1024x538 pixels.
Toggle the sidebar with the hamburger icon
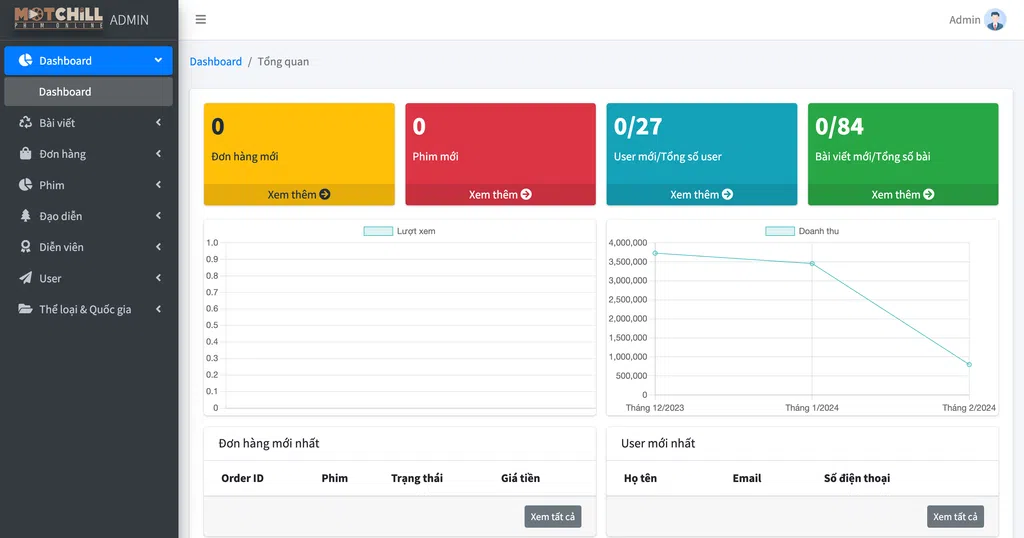pyautogui.click(x=200, y=20)
